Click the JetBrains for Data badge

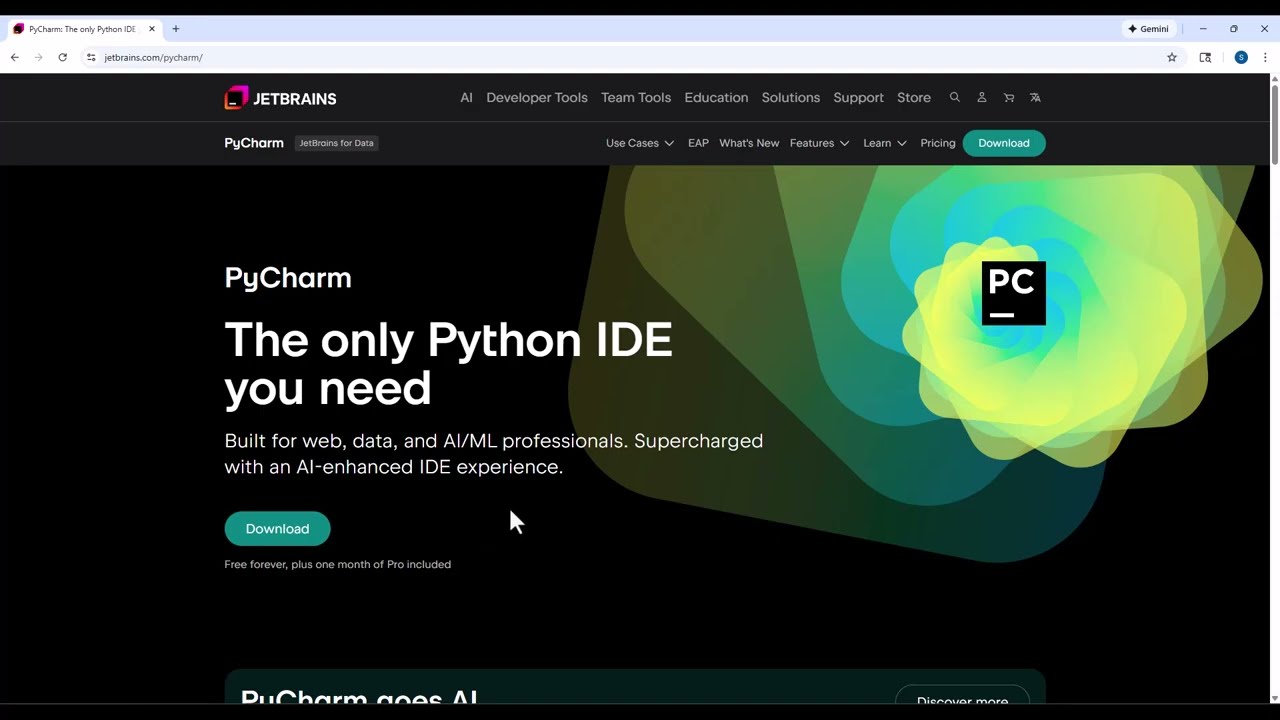pyautogui.click(x=336, y=143)
